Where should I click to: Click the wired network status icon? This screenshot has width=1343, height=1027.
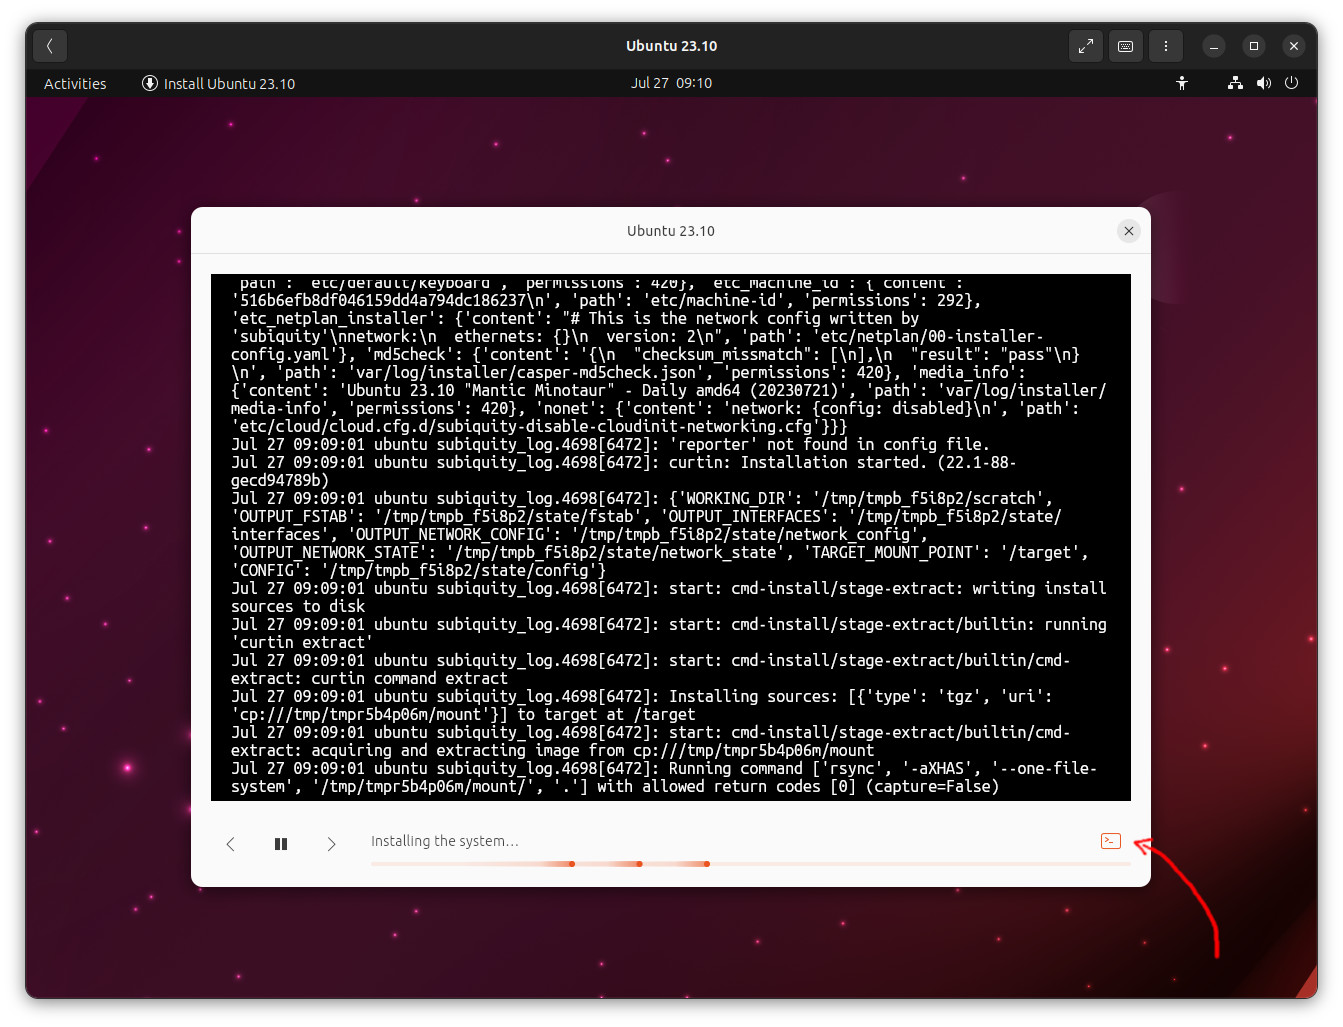(1235, 83)
